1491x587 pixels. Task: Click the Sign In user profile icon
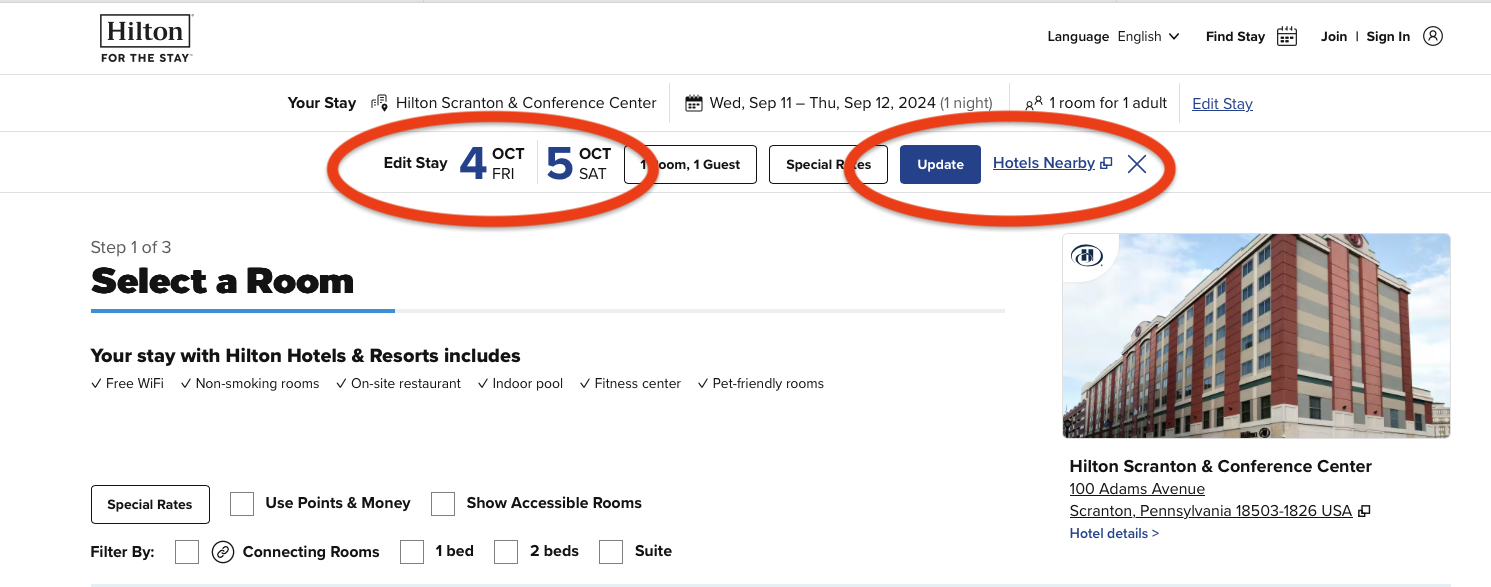tap(1433, 37)
